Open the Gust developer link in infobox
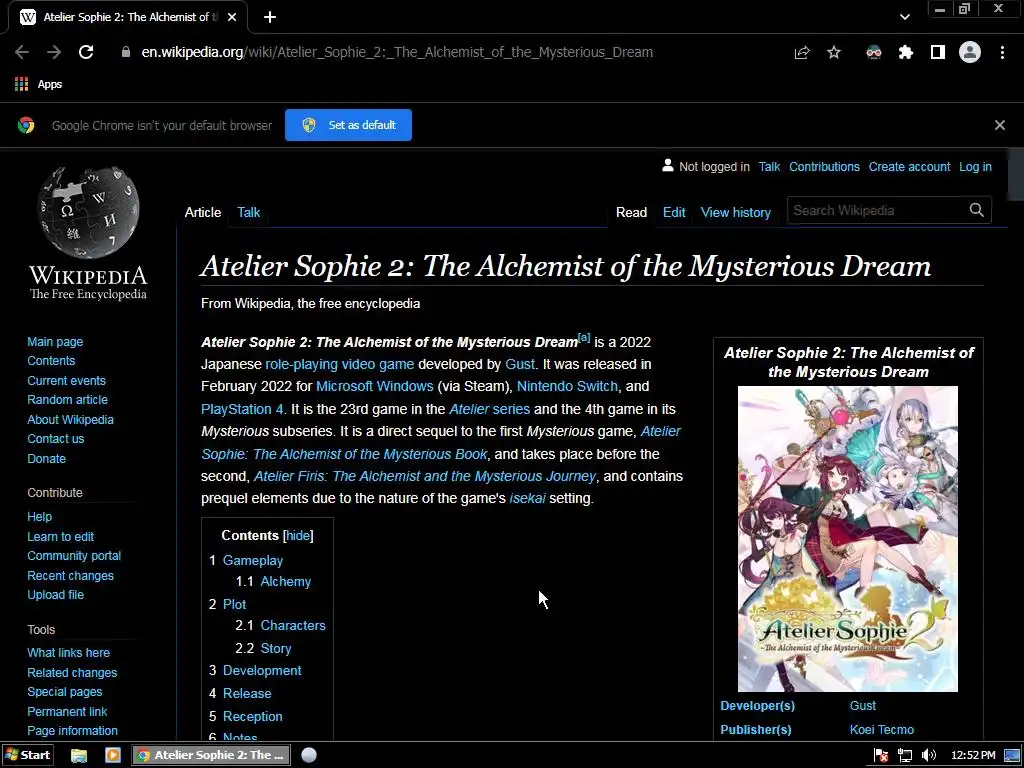Screen dimensions: 1024x768 pos(863,706)
